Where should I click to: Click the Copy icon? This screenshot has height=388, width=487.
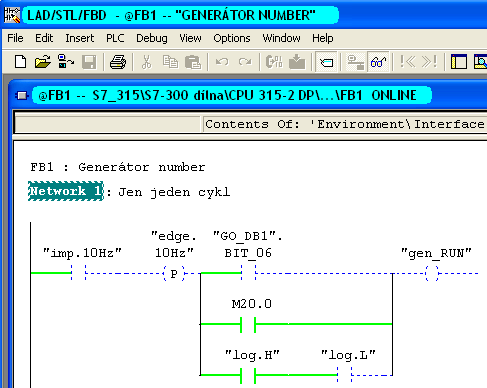point(170,62)
